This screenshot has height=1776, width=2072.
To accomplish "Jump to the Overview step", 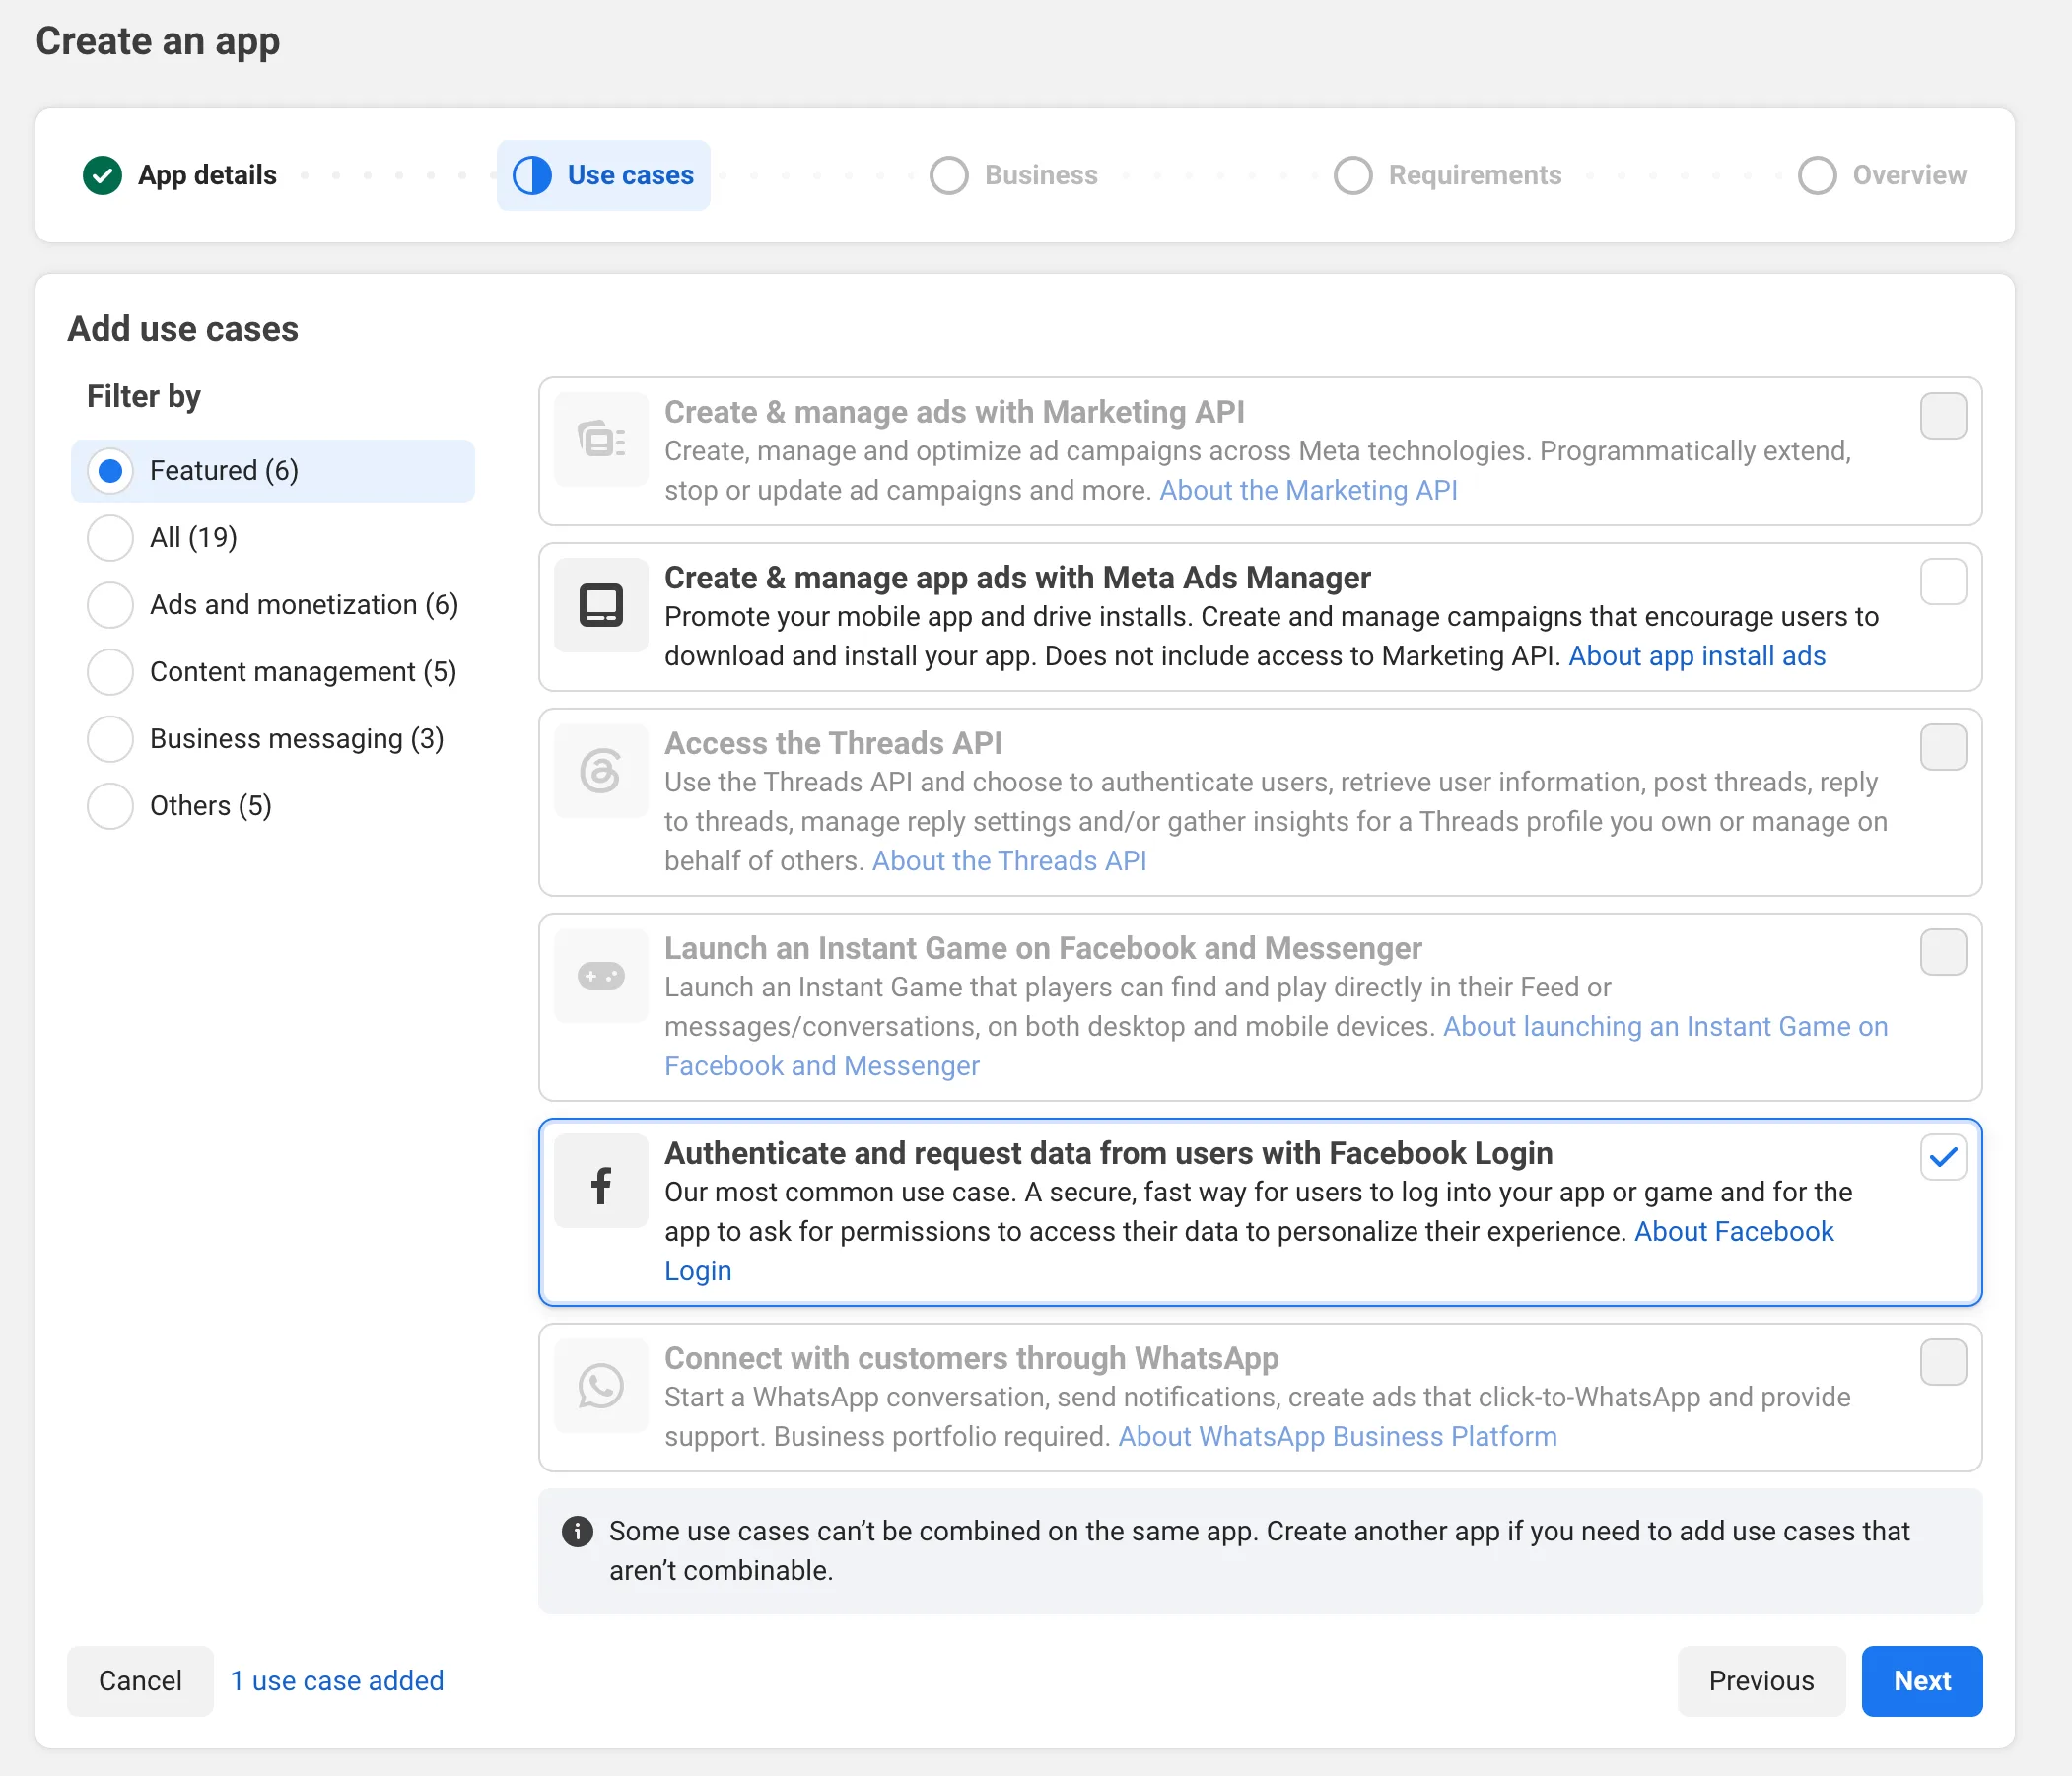I will (x=1882, y=175).
